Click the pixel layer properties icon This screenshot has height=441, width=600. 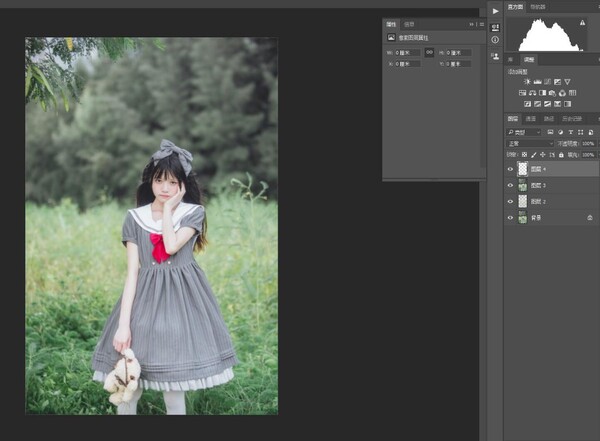click(x=391, y=37)
